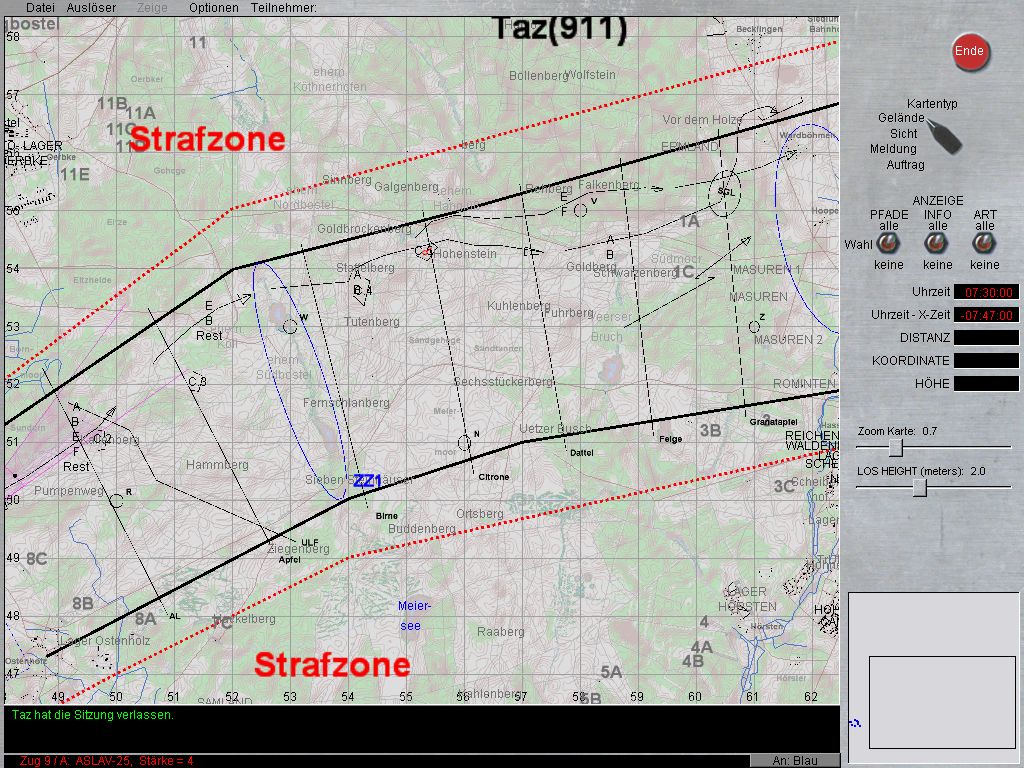Screen dimensions: 1024x768
Task: Click the circle waypoint marked Z
Action: pyautogui.click(x=753, y=326)
